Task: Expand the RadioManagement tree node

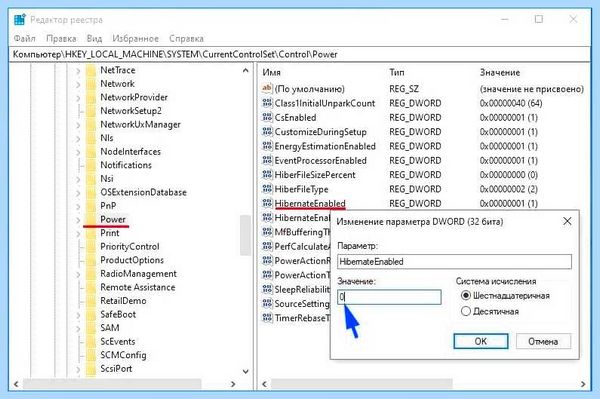Action: point(78,274)
